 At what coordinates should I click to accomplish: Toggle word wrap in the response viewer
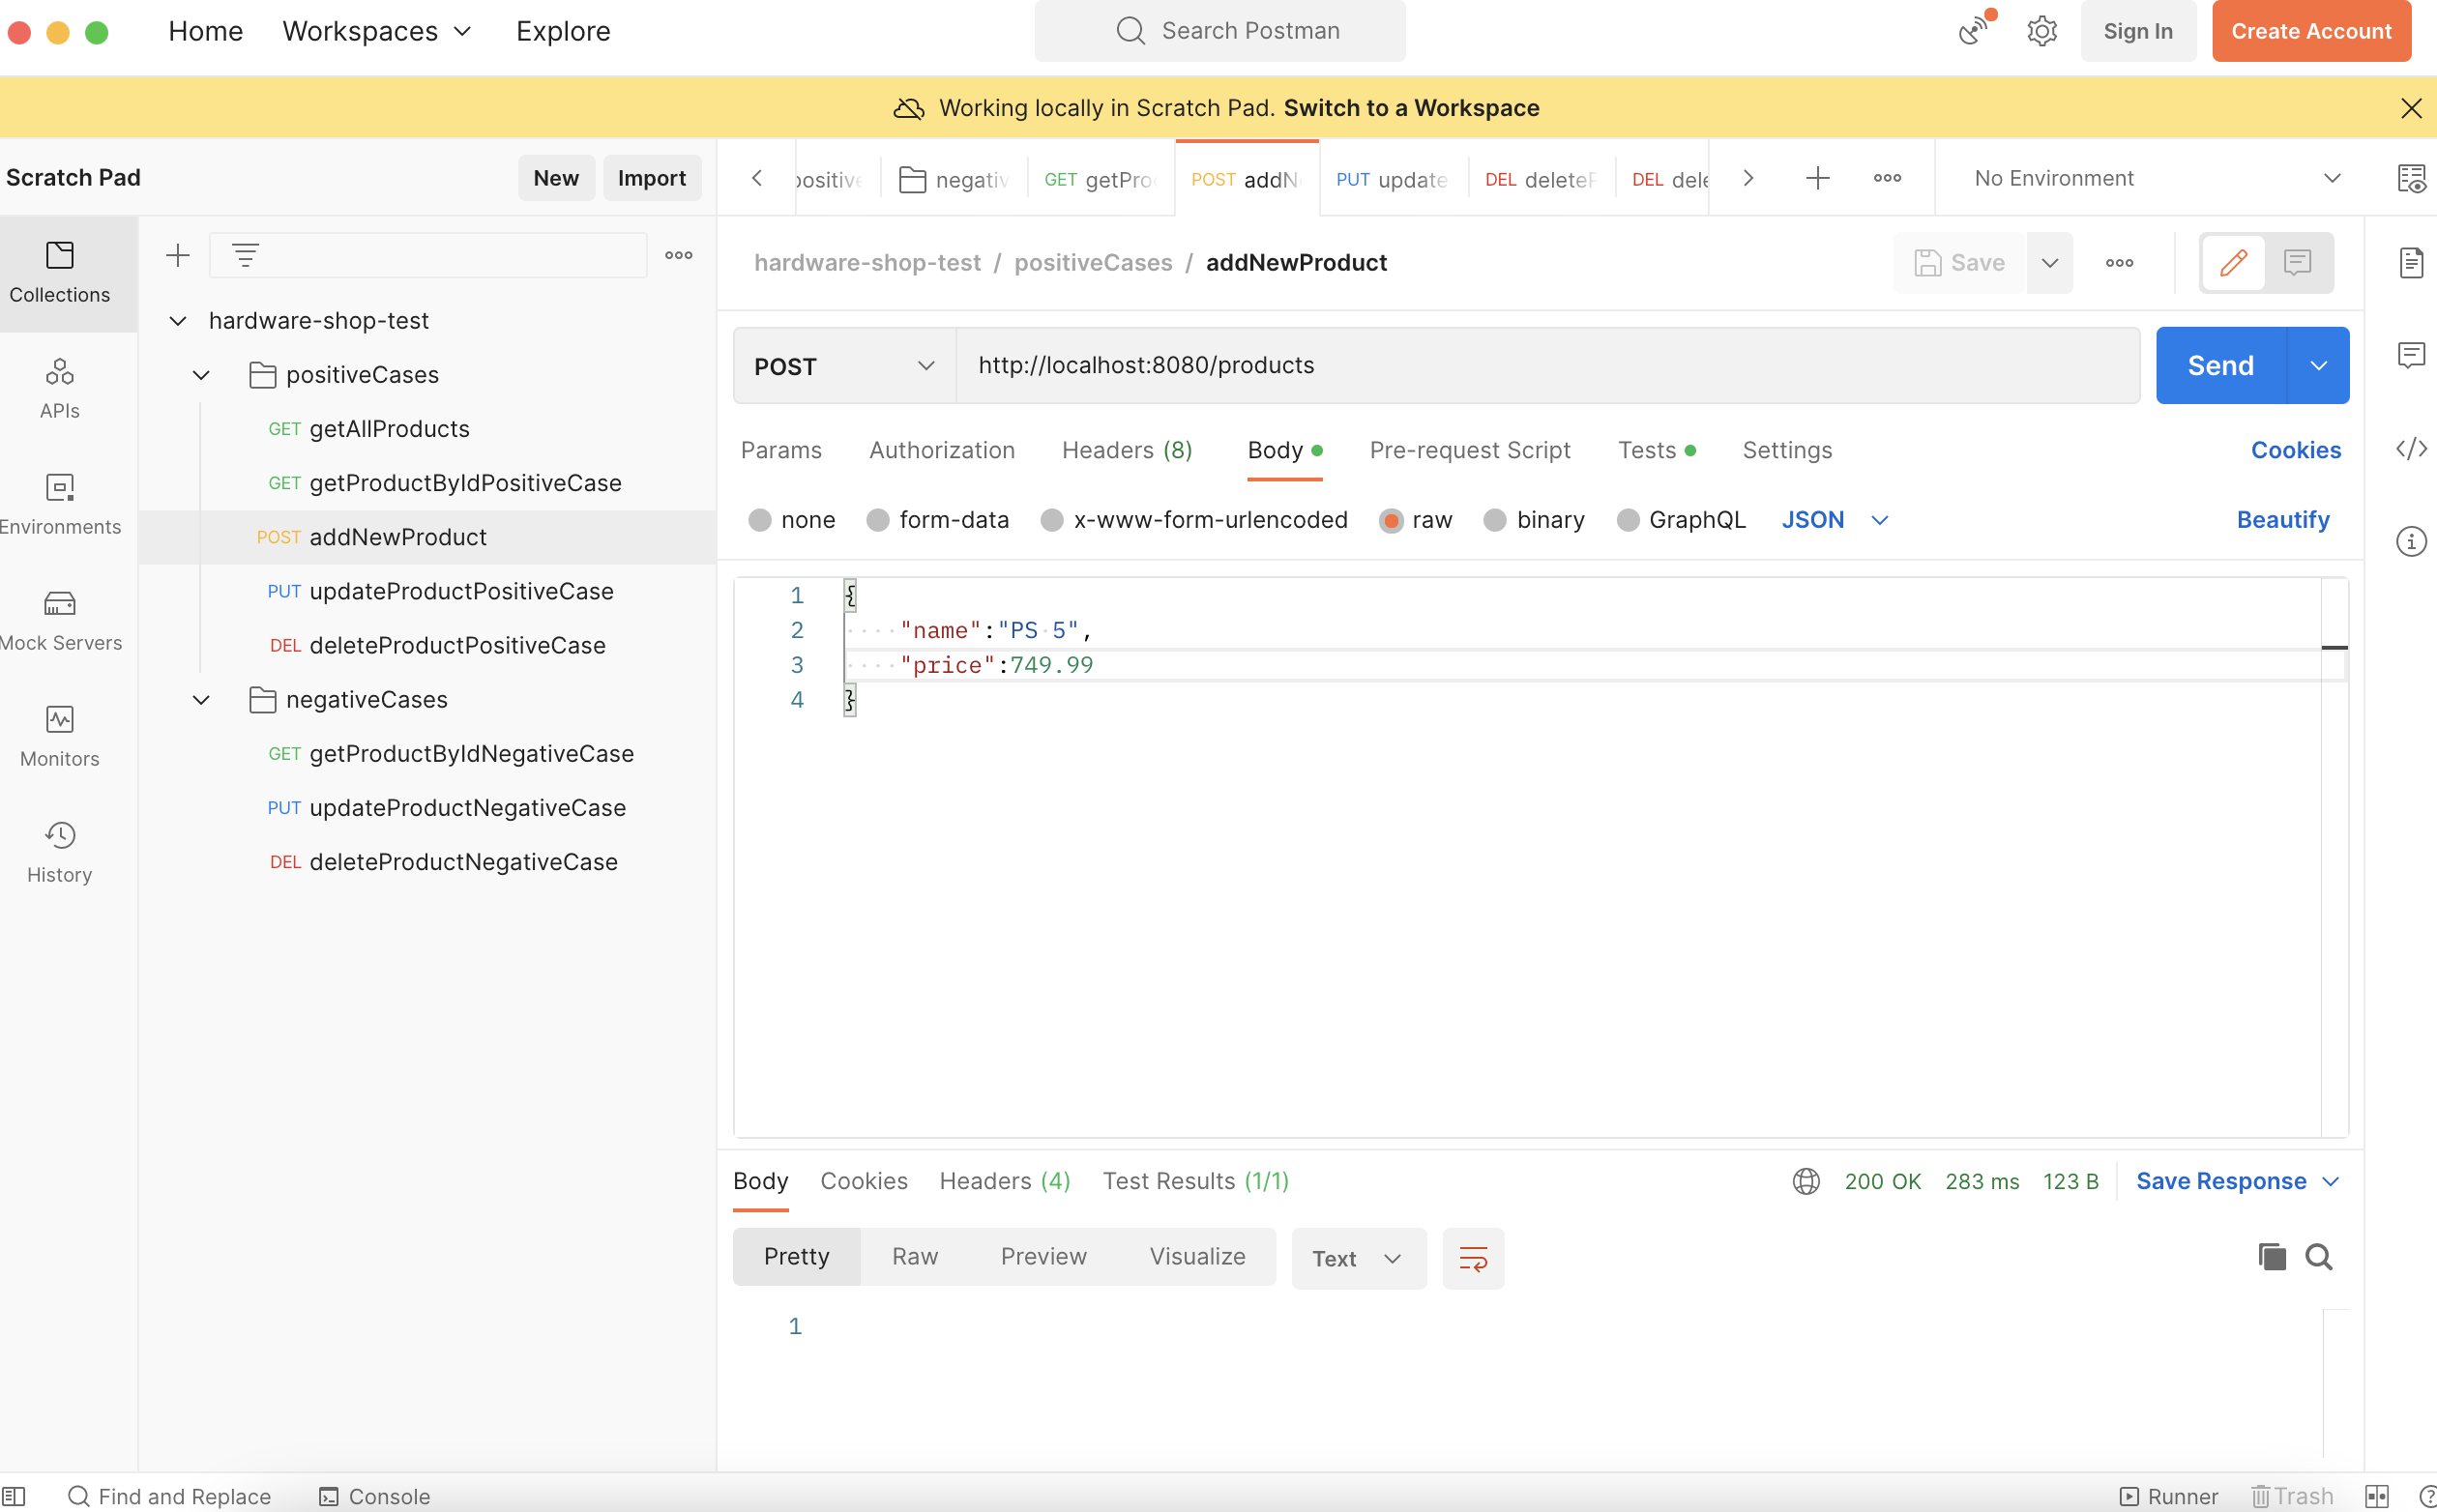pyautogui.click(x=1473, y=1258)
